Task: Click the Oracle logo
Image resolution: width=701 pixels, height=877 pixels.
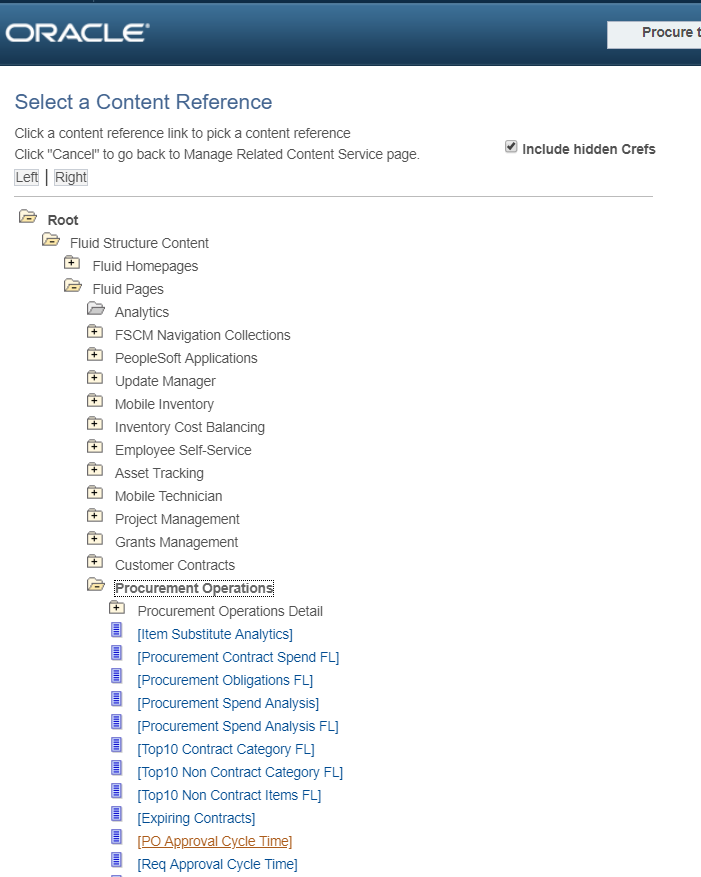Action: 78,33
